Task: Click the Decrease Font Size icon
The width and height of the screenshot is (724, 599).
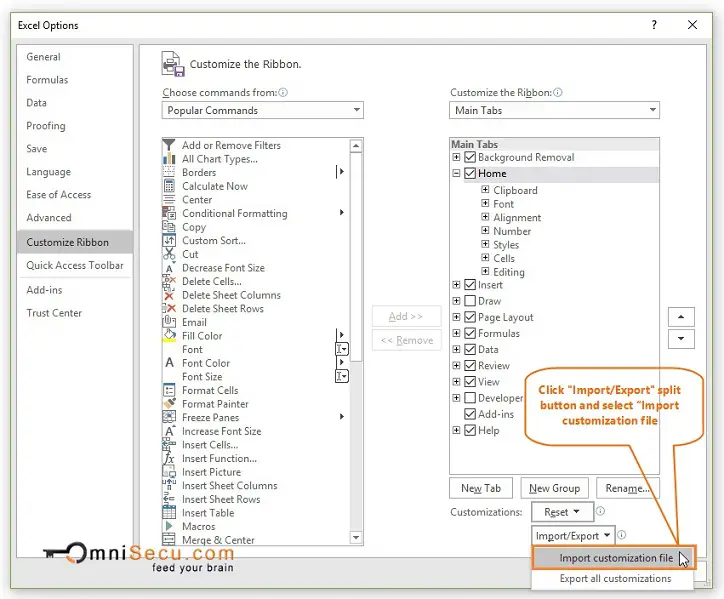Action: point(169,268)
